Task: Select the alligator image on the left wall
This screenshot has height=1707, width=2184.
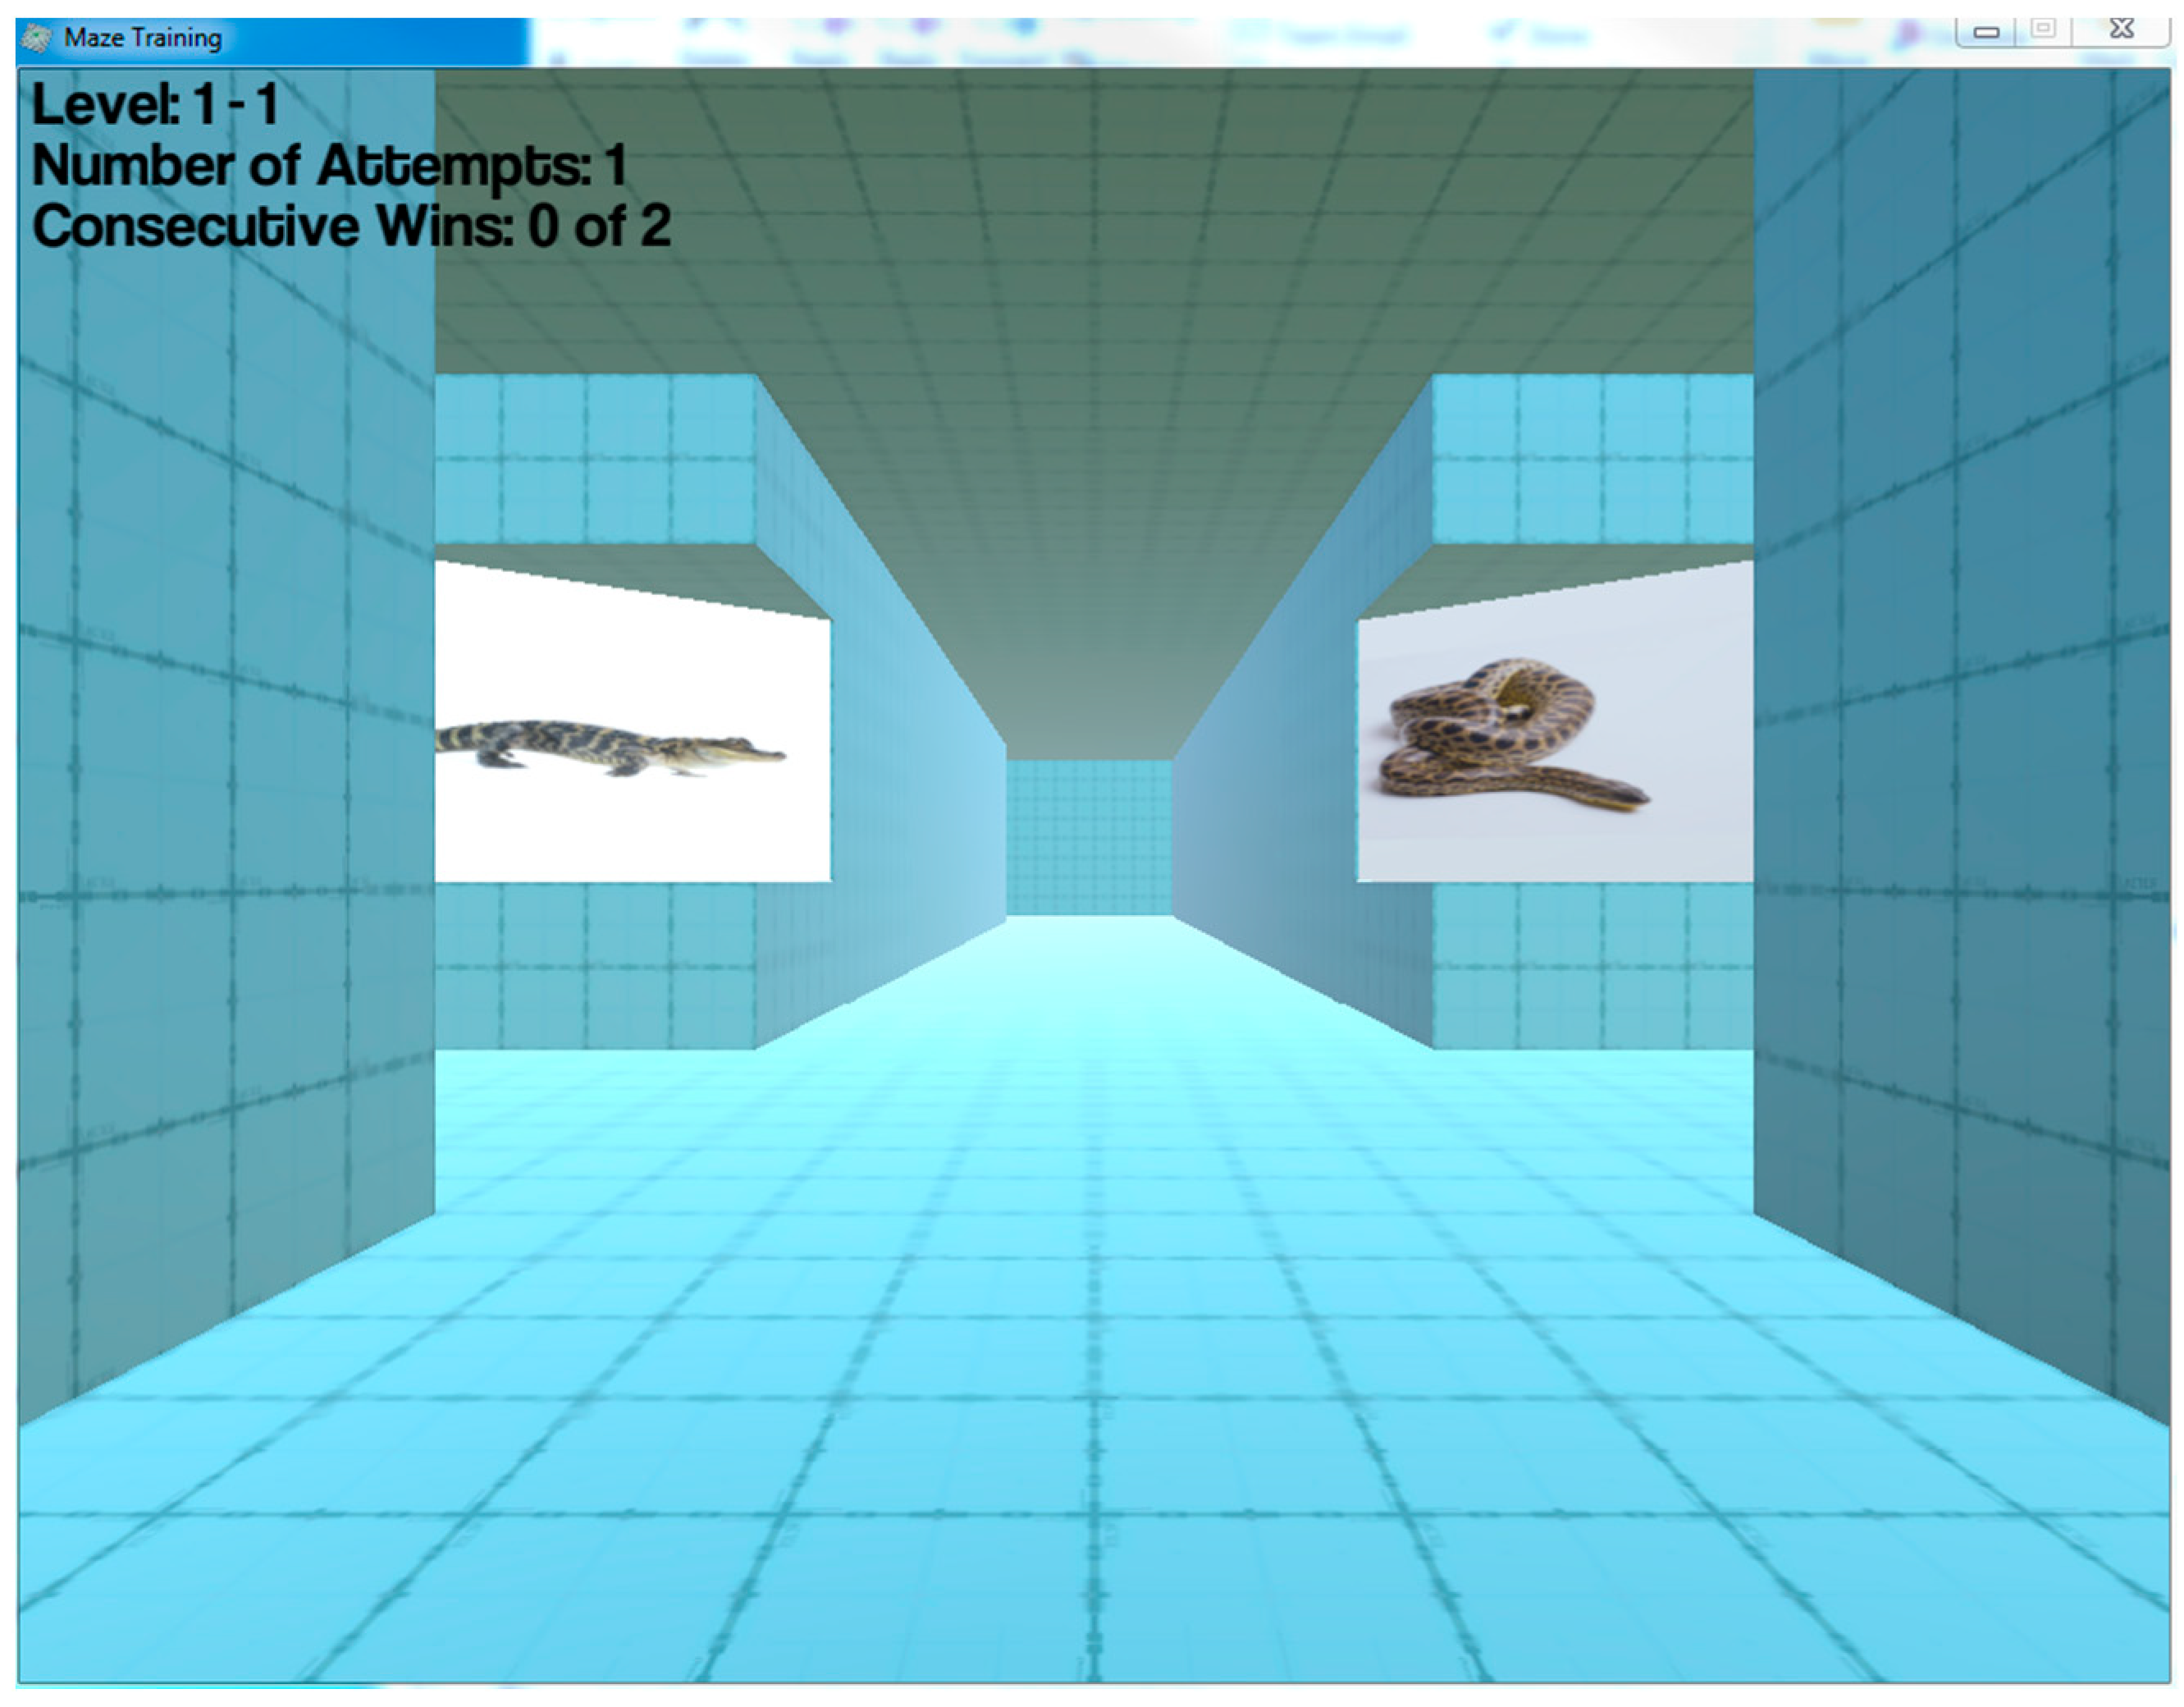Action: tap(632, 721)
